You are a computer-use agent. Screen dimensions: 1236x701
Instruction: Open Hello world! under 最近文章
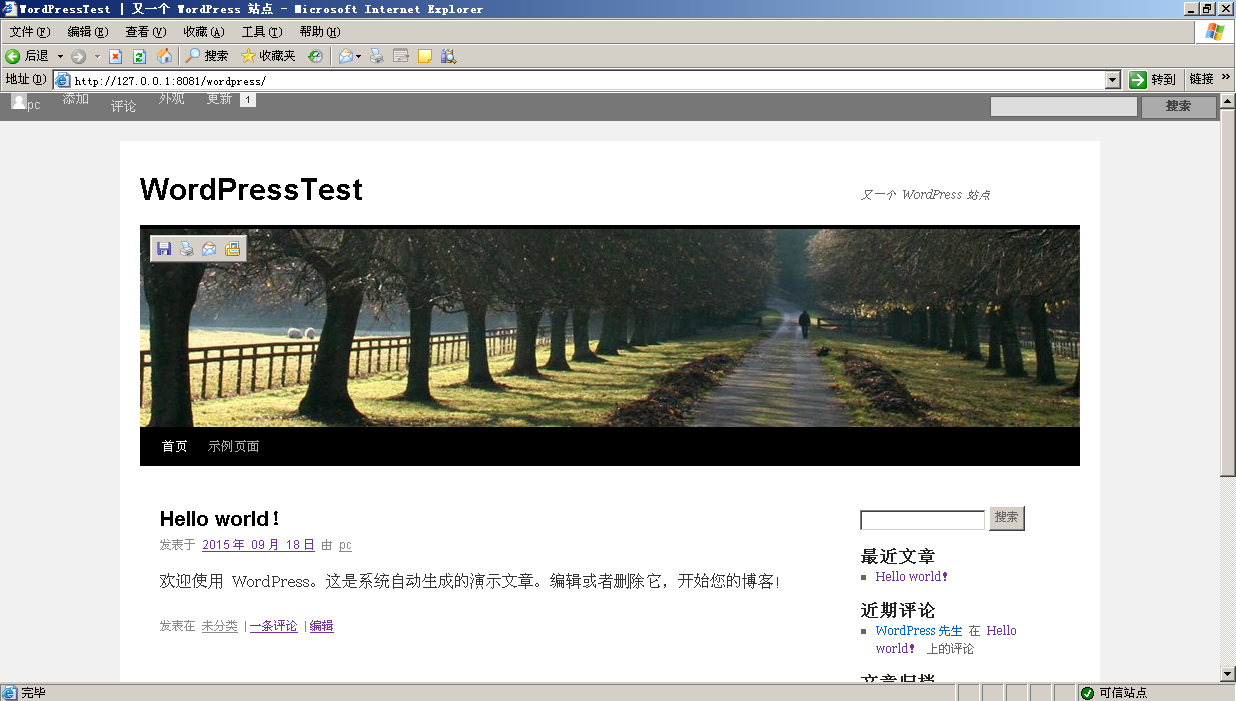pos(912,577)
